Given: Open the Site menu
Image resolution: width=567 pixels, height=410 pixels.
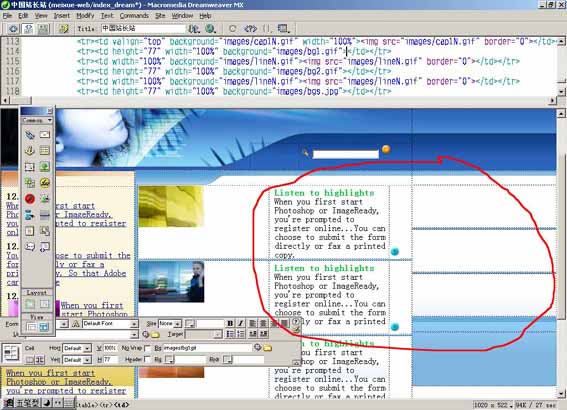Looking at the screenshot, I should point(160,16).
